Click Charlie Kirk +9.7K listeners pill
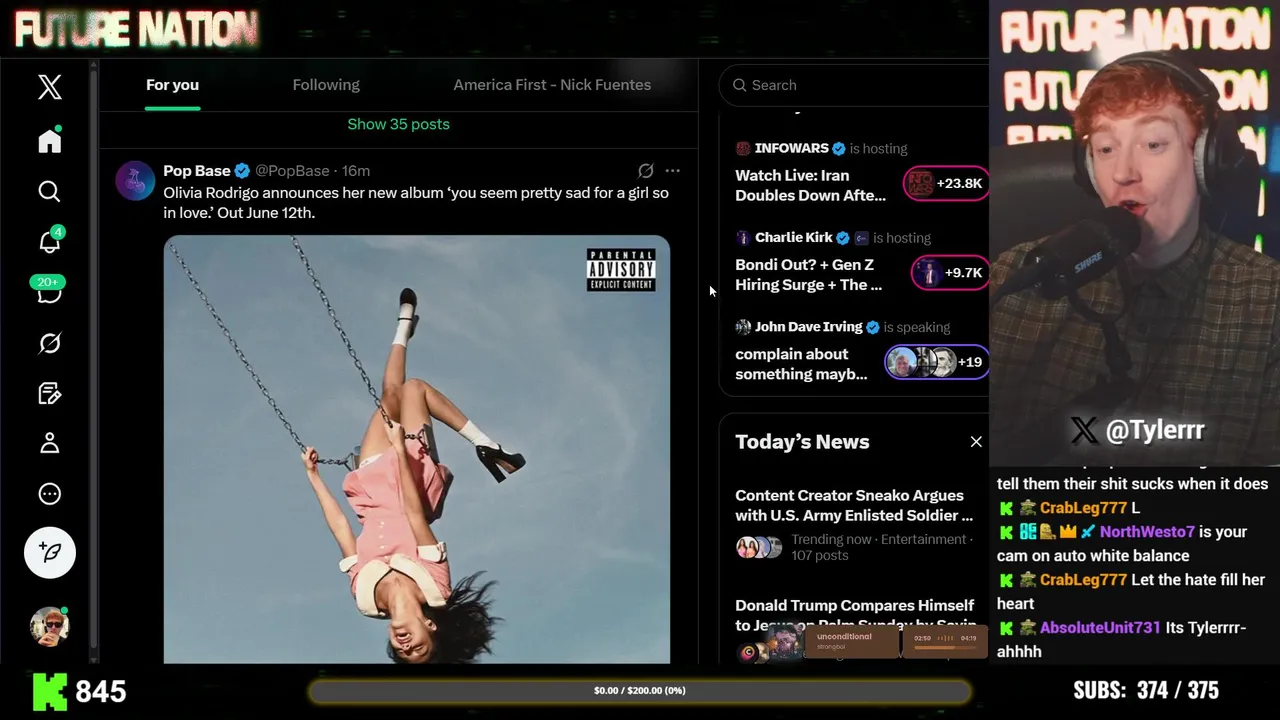The width and height of the screenshot is (1280, 720). pyautogui.click(x=950, y=272)
